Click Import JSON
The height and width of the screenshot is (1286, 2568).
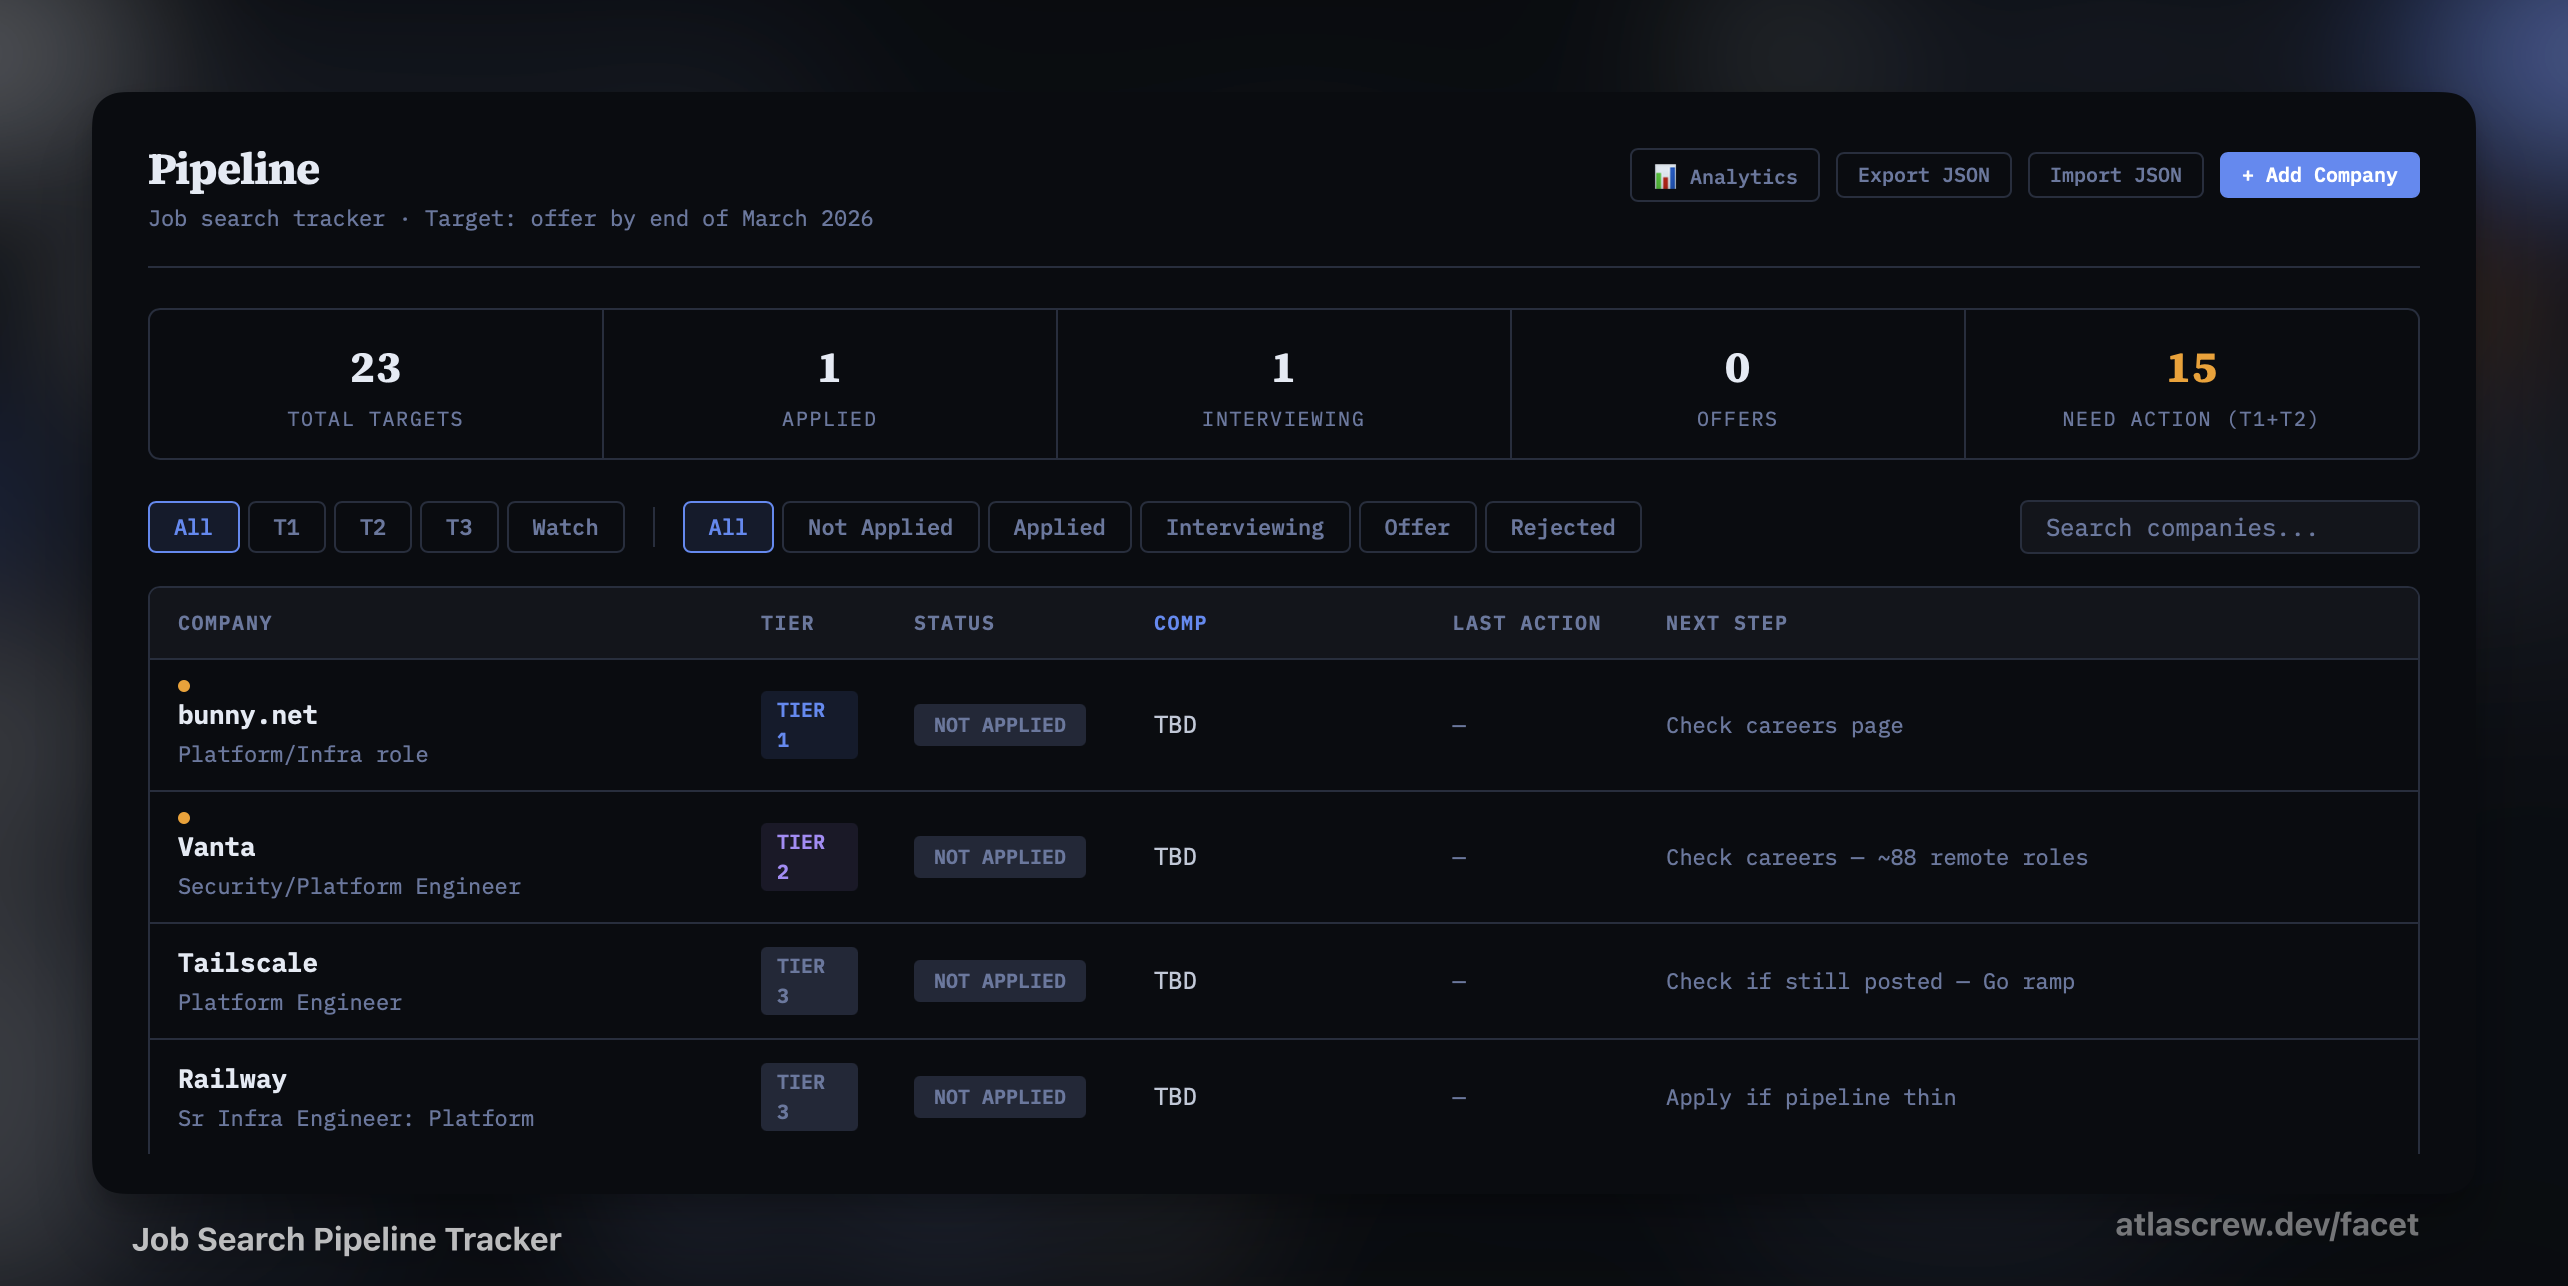click(x=2115, y=174)
